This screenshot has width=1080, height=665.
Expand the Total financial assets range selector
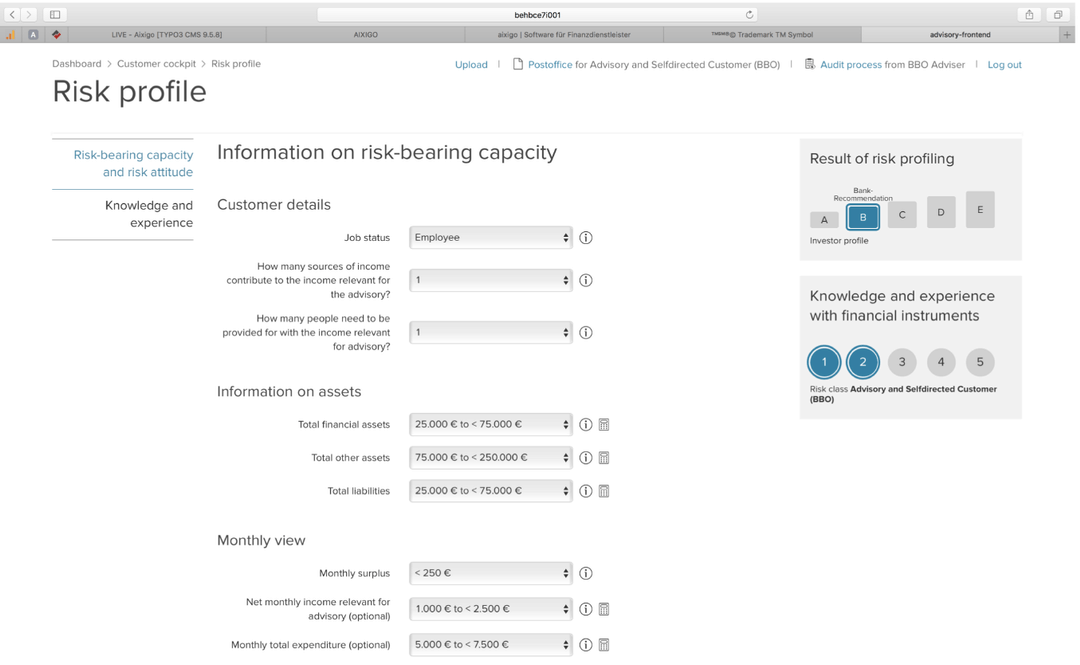(x=490, y=424)
